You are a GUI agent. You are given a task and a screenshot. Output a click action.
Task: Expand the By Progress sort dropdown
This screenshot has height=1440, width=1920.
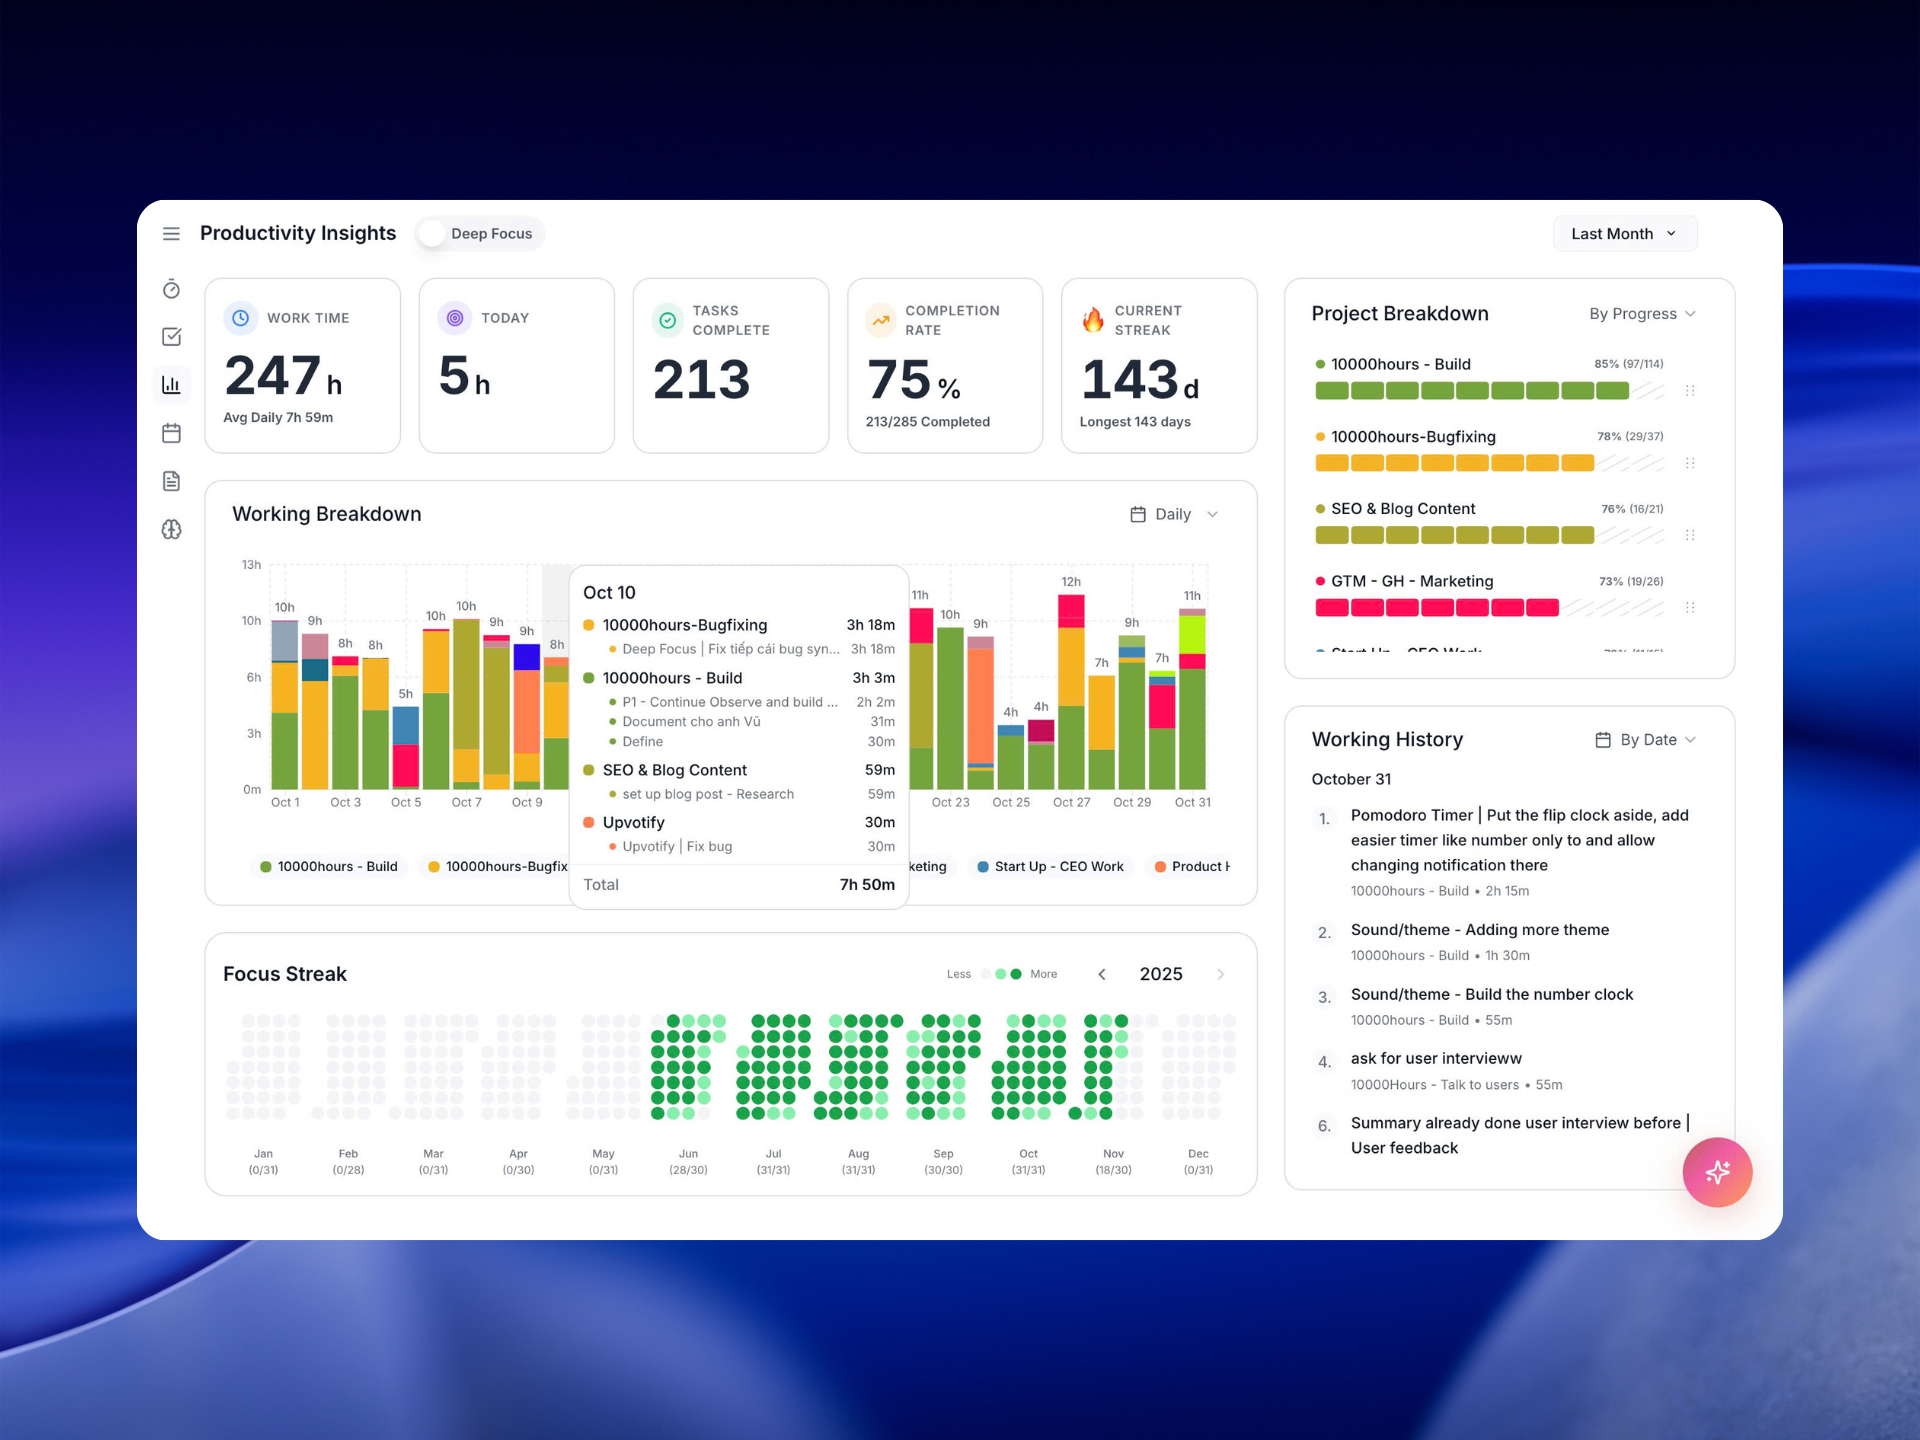pyautogui.click(x=1642, y=314)
